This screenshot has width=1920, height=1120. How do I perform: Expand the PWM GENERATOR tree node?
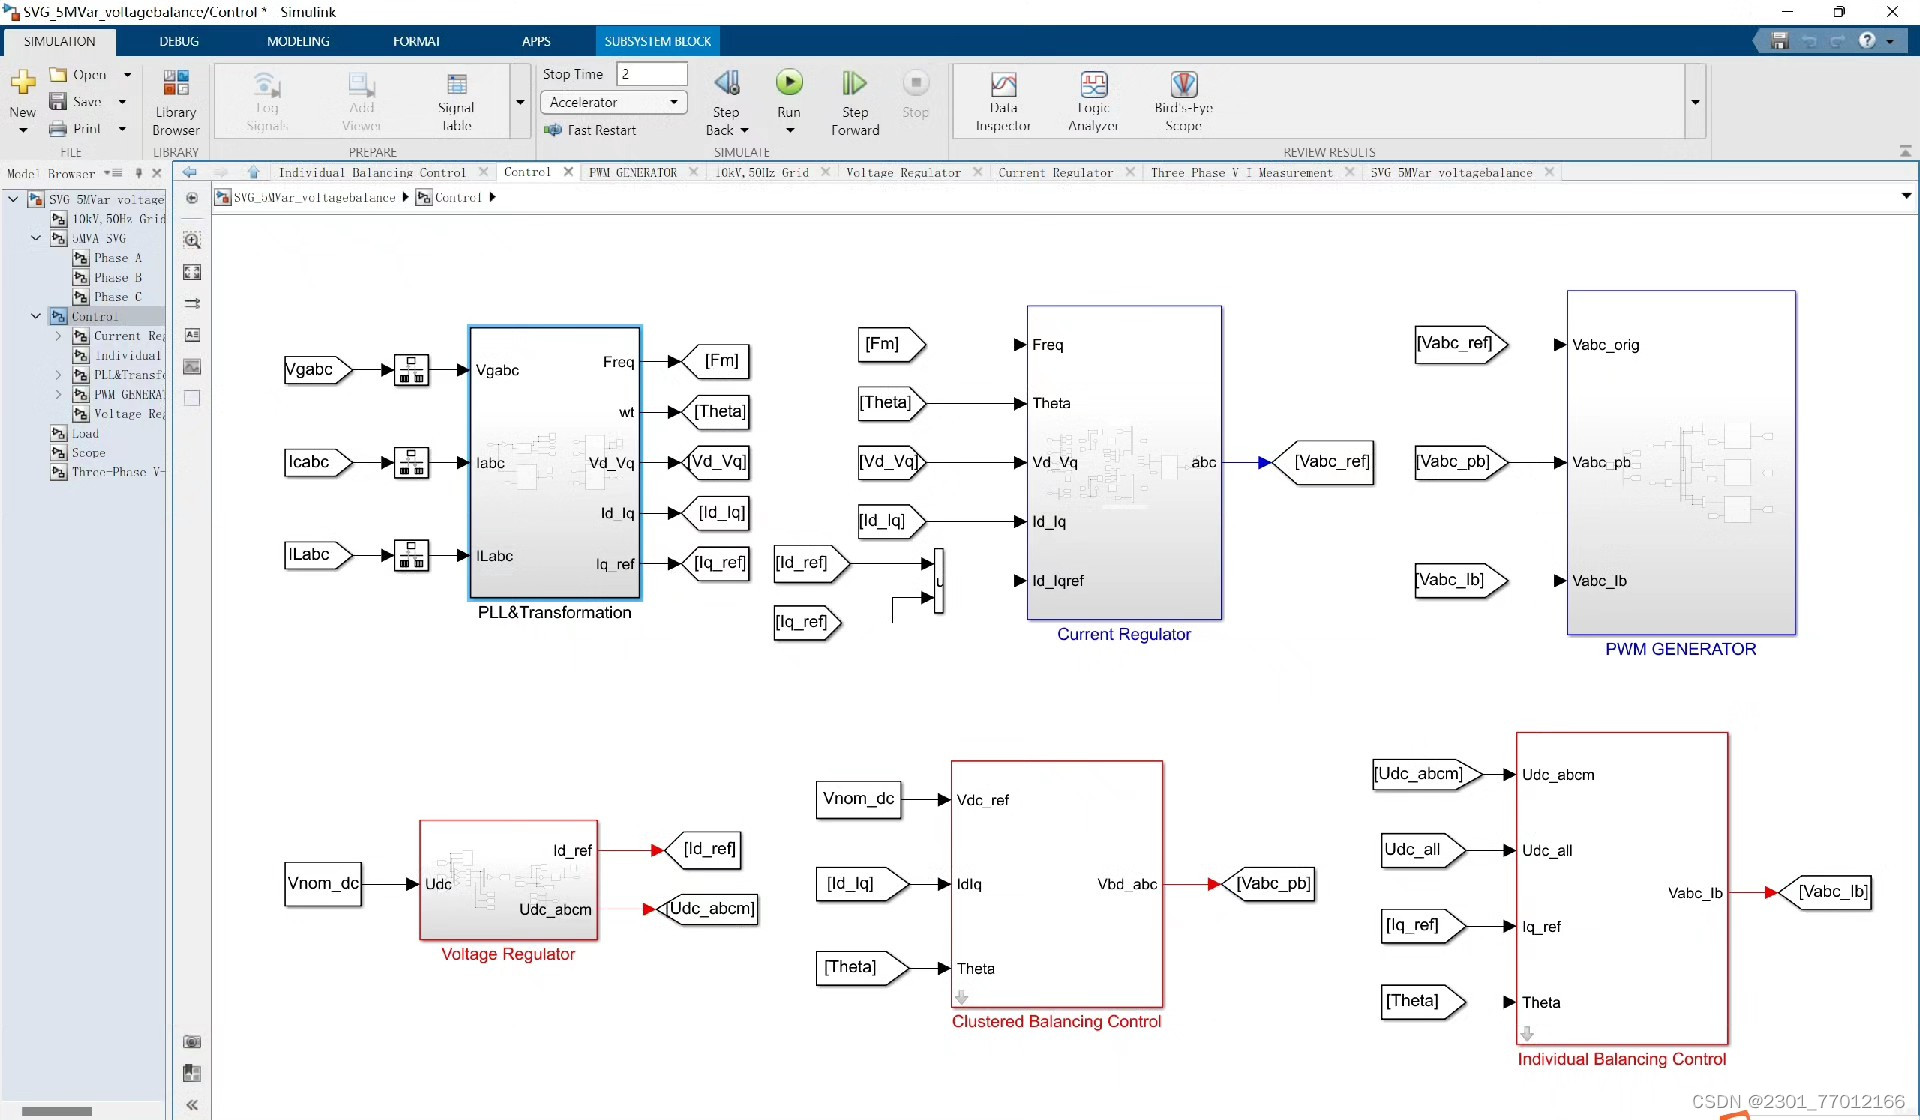pos(58,394)
